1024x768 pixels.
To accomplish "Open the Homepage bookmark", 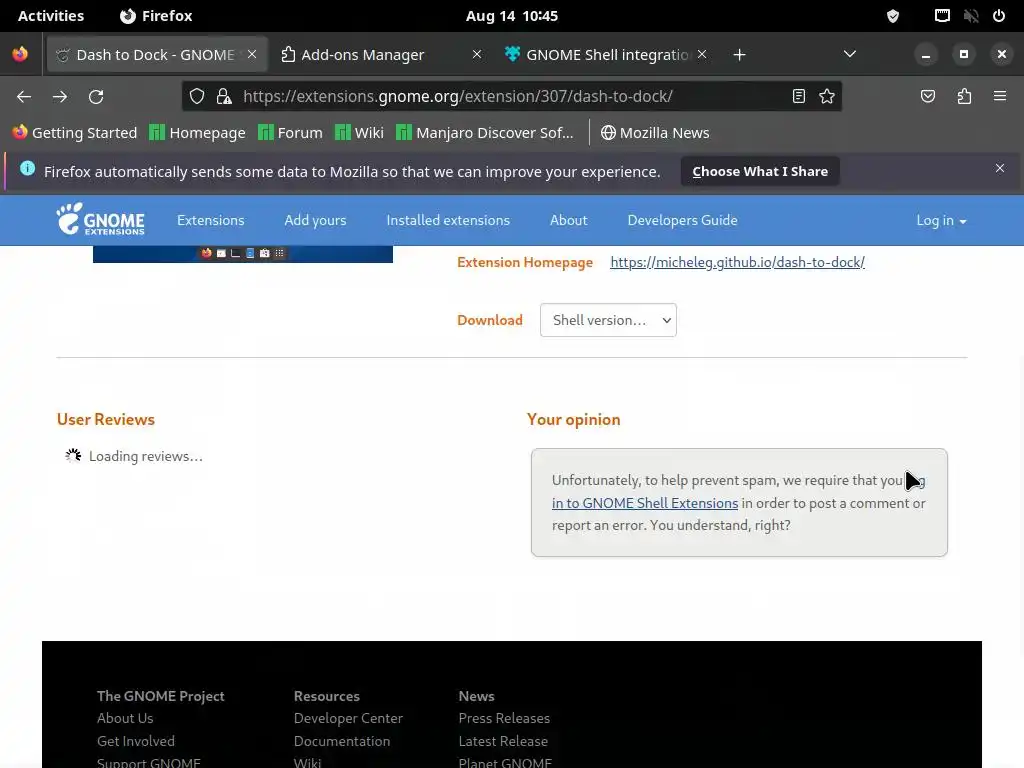I will click(197, 133).
